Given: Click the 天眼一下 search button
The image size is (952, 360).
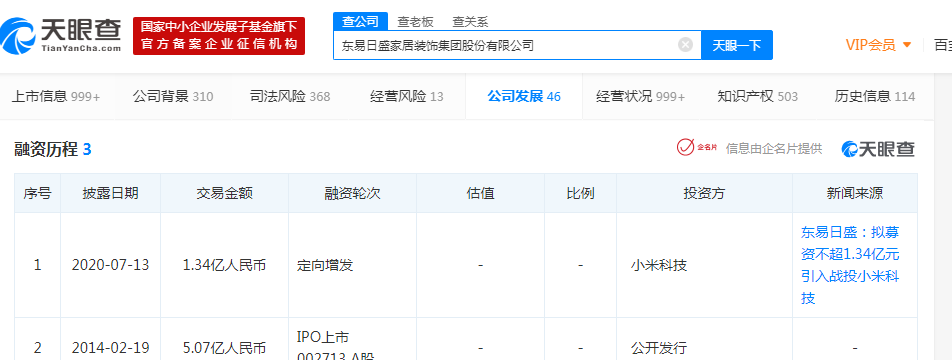Looking at the screenshot, I should (x=736, y=45).
